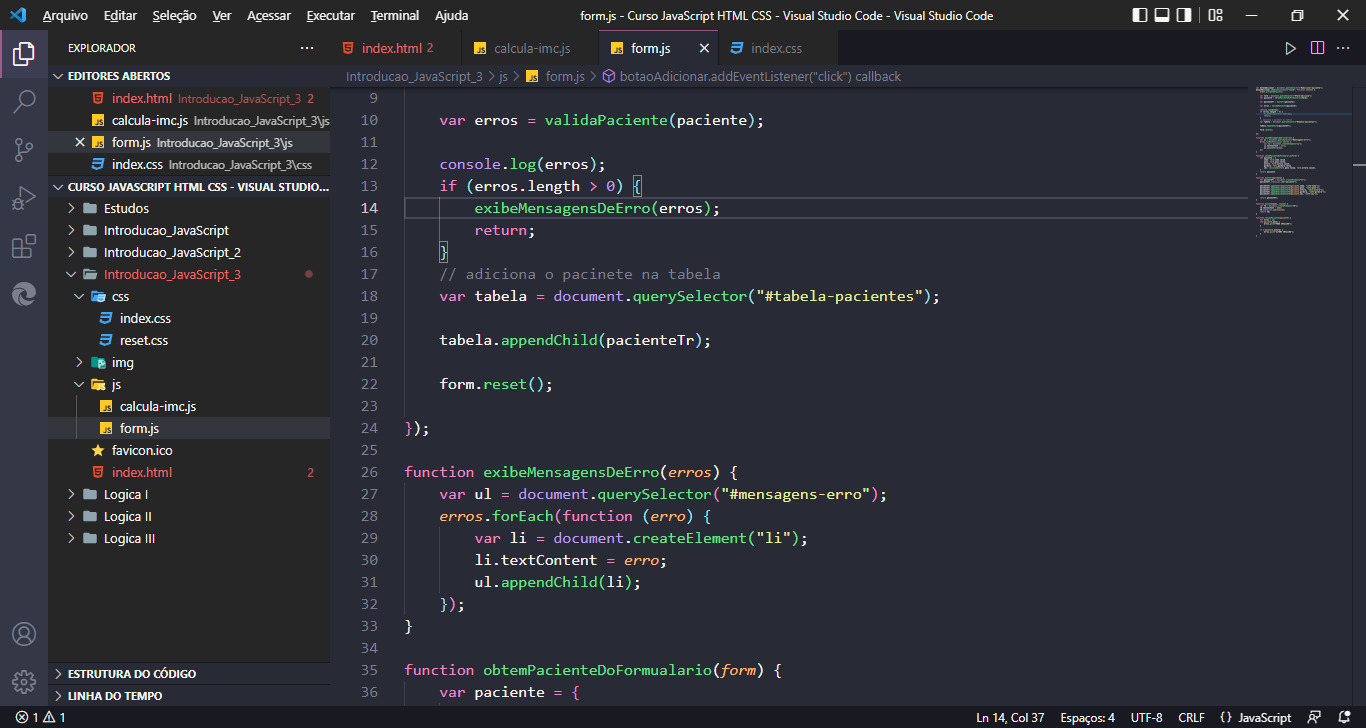Open the Search view in activity bar
The width and height of the screenshot is (1366, 728).
point(24,102)
